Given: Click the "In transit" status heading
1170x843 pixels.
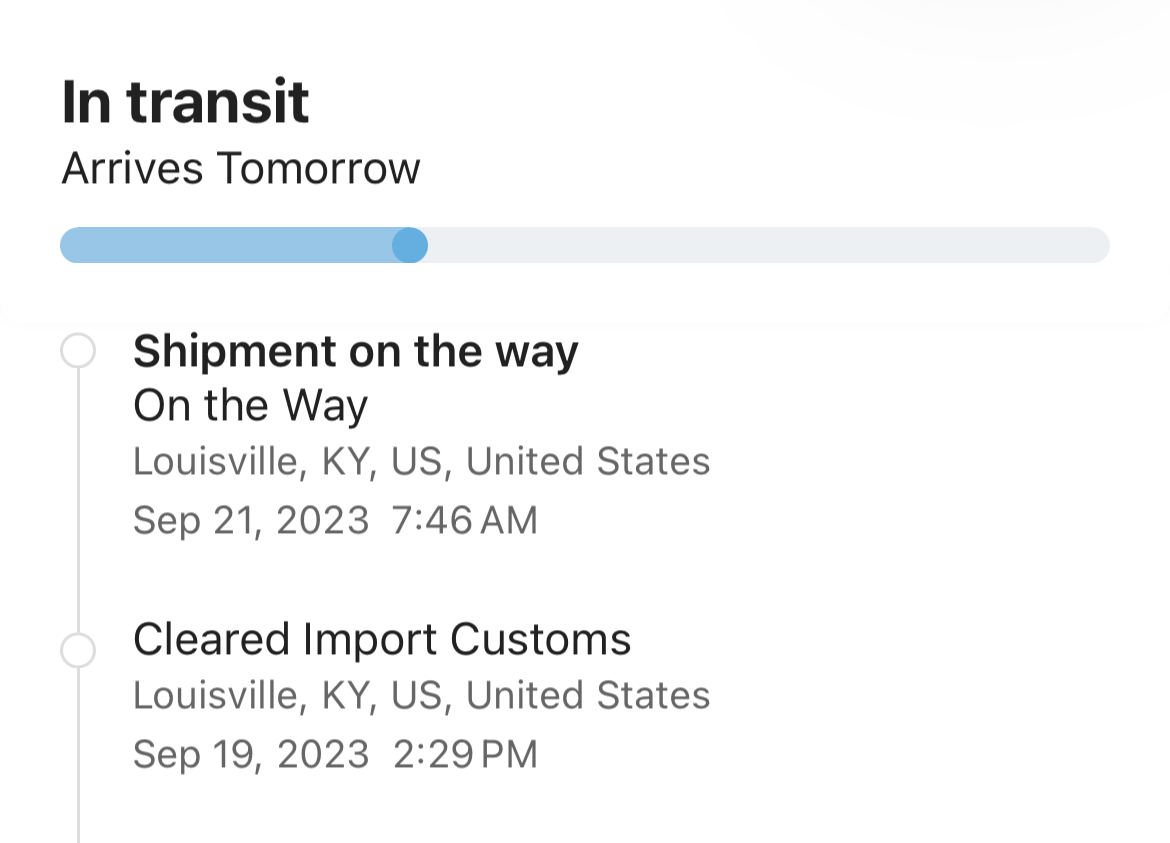Looking at the screenshot, I should click(x=185, y=102).
